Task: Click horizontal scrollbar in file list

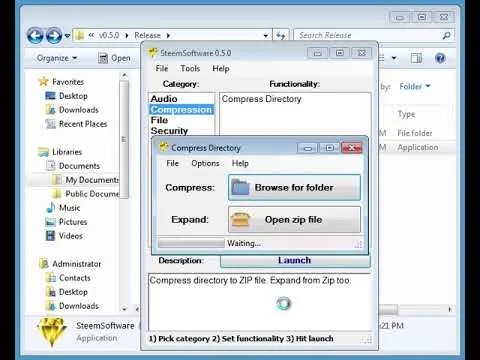Action: [388, 310]
